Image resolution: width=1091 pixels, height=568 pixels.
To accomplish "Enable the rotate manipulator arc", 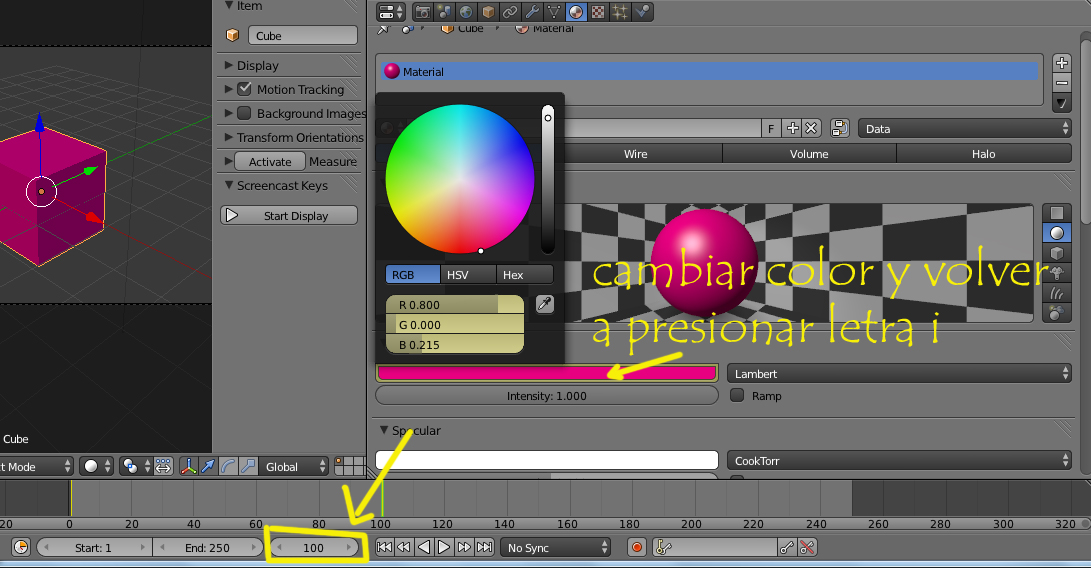I will coord(228,466).
